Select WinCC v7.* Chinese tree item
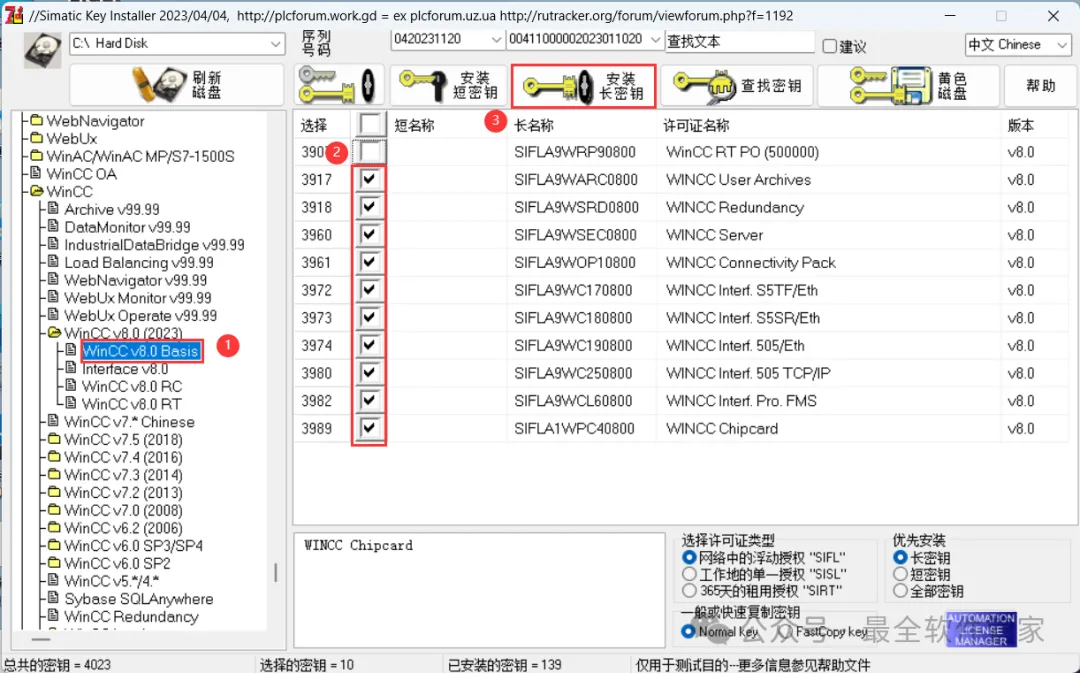The height and width of the screenshot is (673, 1080). point(129,422)
